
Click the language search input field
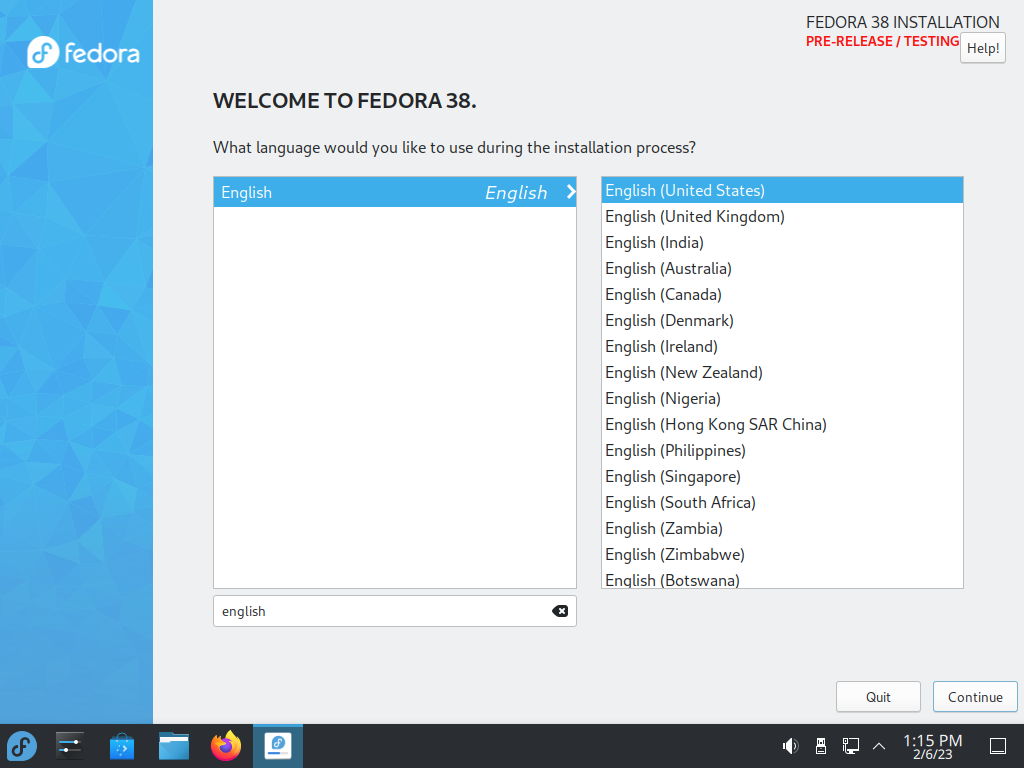click(394, 611)
